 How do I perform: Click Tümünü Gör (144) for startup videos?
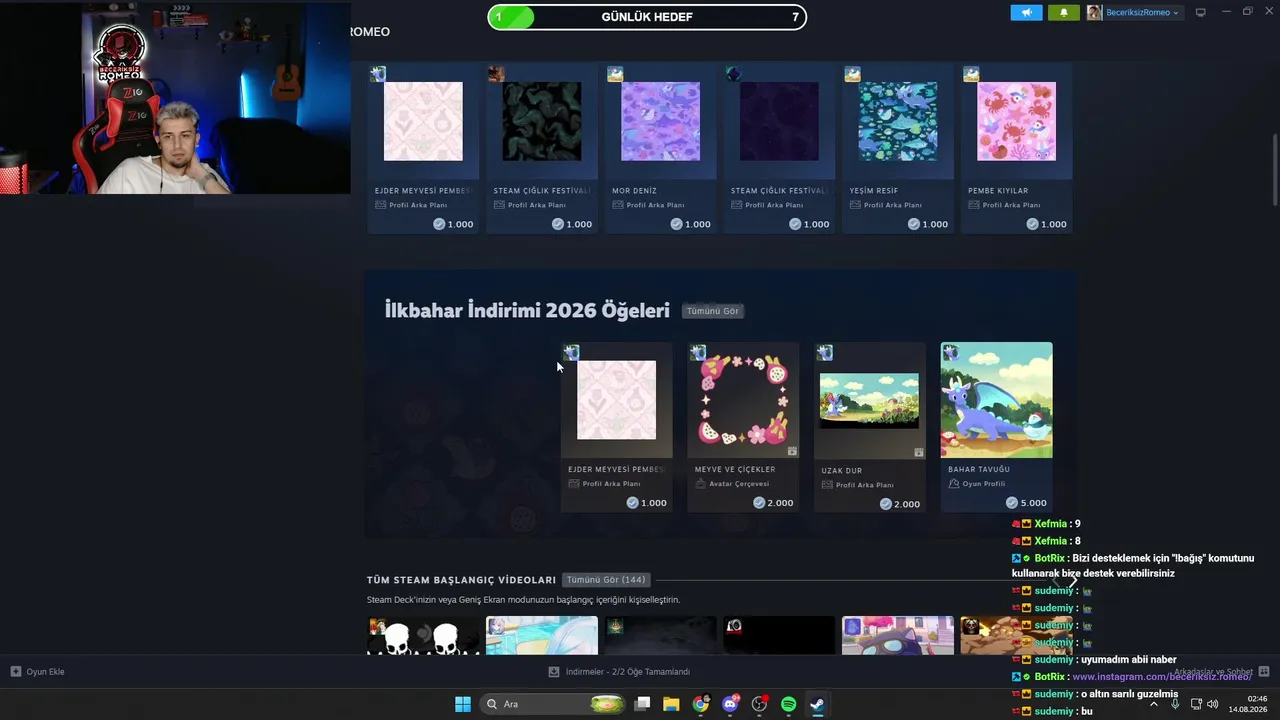pos(606,580)
